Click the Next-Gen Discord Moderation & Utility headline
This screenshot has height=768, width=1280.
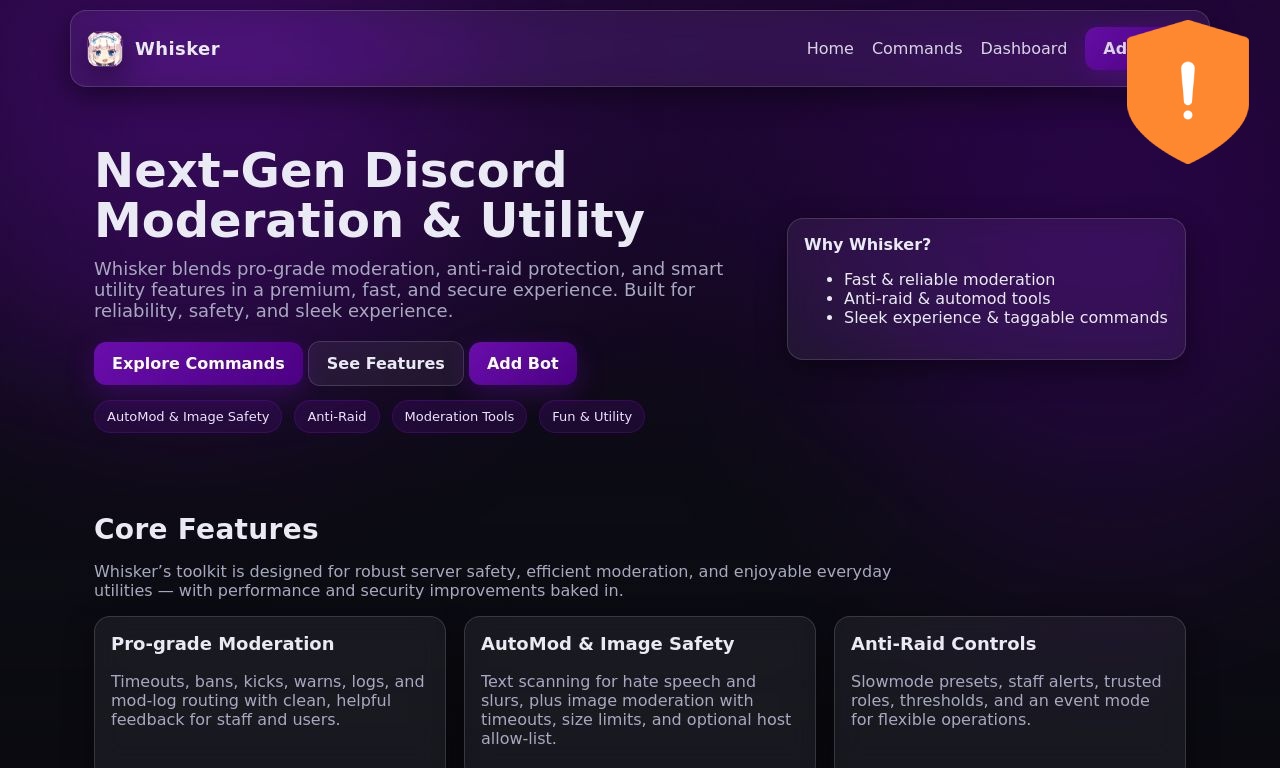point(370,196)
